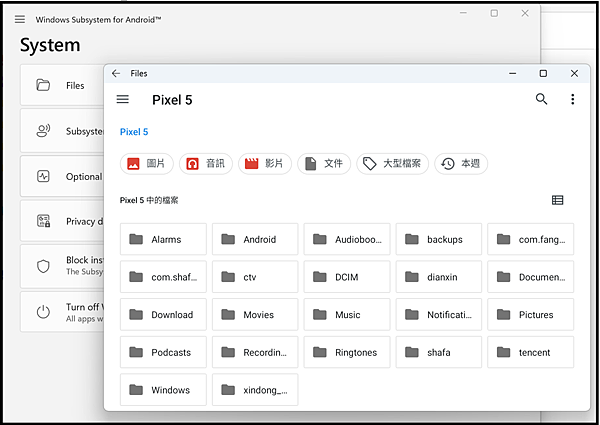Open the DCIM folder
This screenshot has height=425, width=600.
[x=347, y=277]
